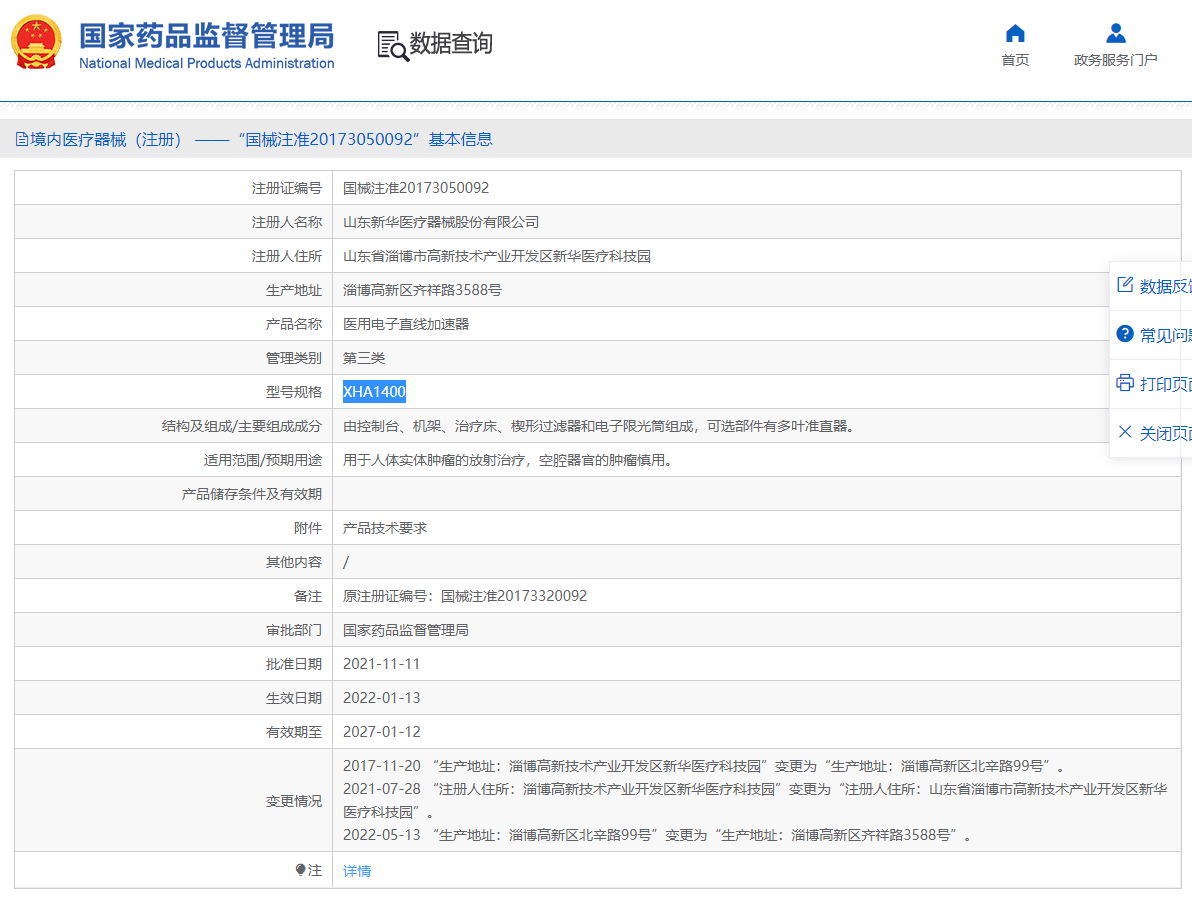Open the 详情 link in the note row
This screenshot has width=1192, height=900.
357,871
